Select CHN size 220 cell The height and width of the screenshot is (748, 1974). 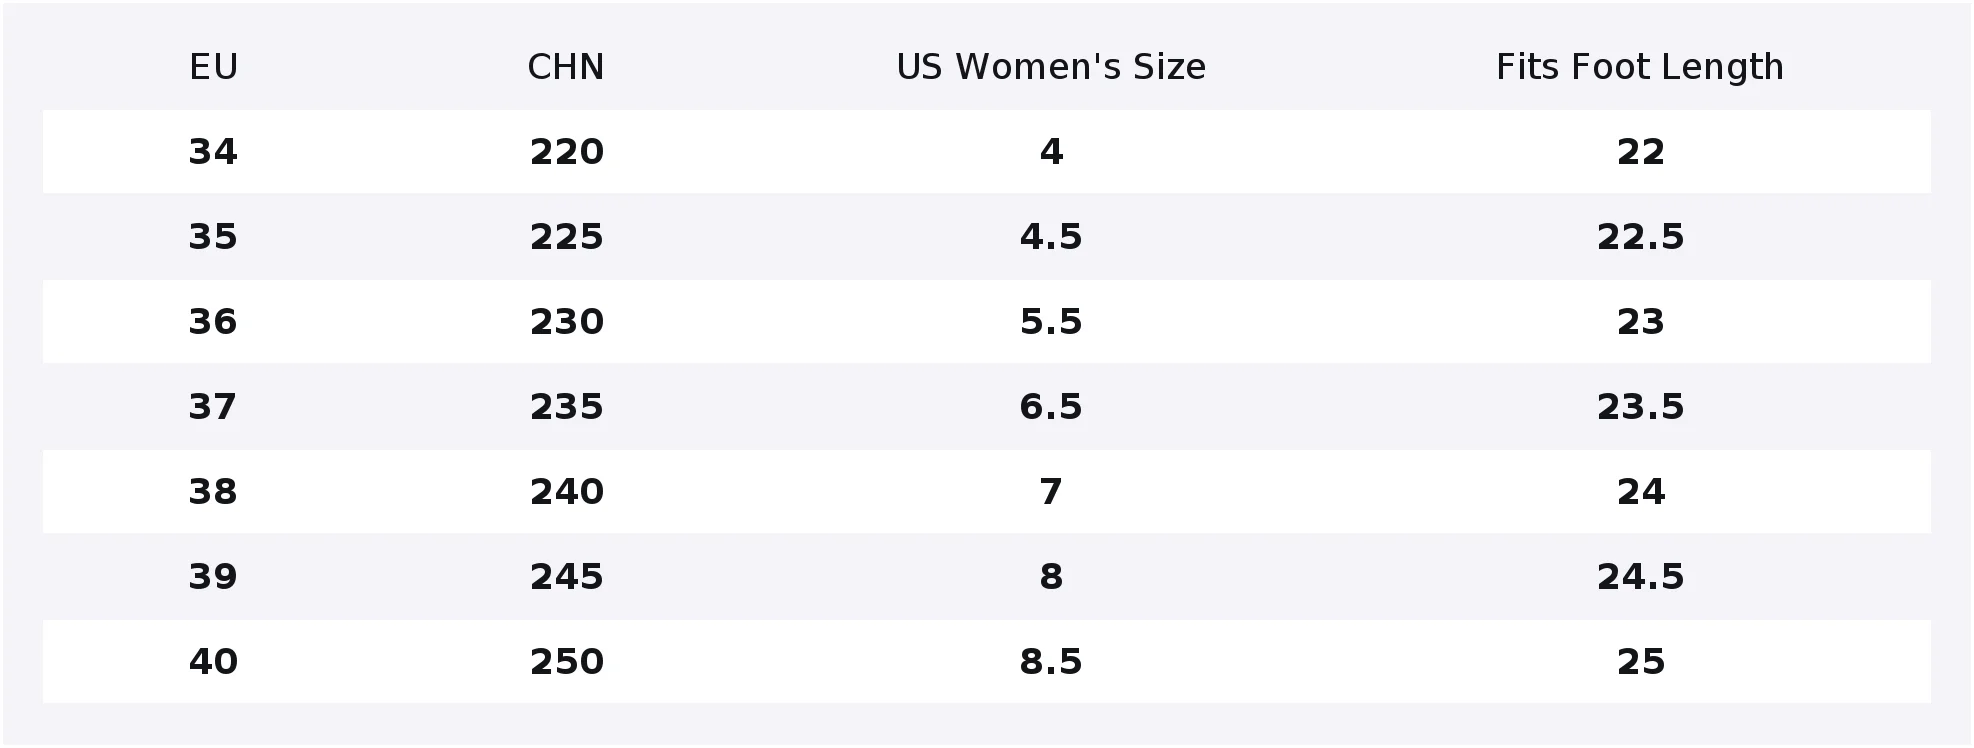566,152
